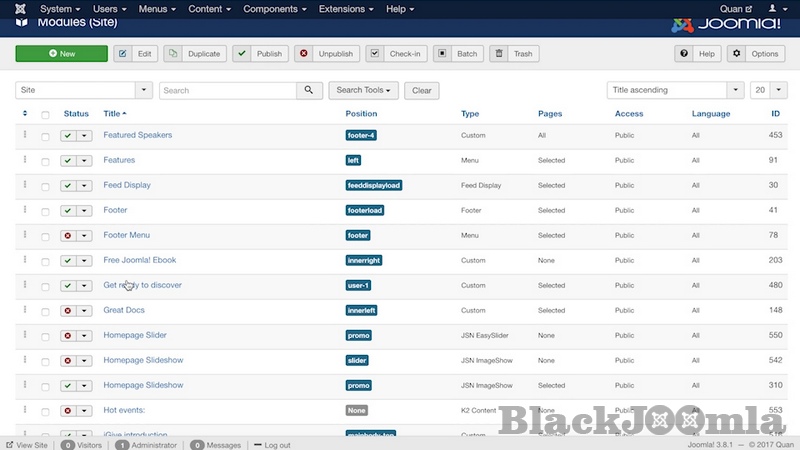The height and width of the screenshot is (450, 800).
Task: Open the Extensions menu
Action: [x=346, y=9]
